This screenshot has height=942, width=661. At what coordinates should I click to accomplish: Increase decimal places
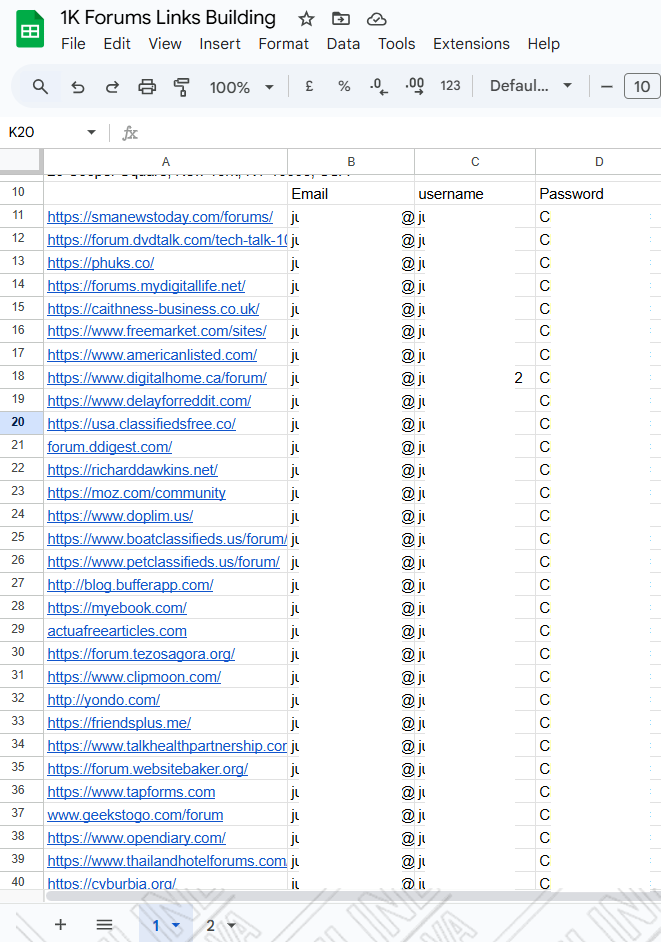pos(415,86)
